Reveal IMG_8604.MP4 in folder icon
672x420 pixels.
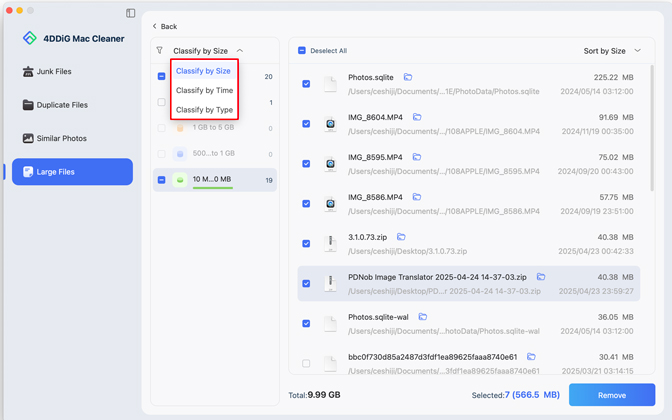(417, 117)
